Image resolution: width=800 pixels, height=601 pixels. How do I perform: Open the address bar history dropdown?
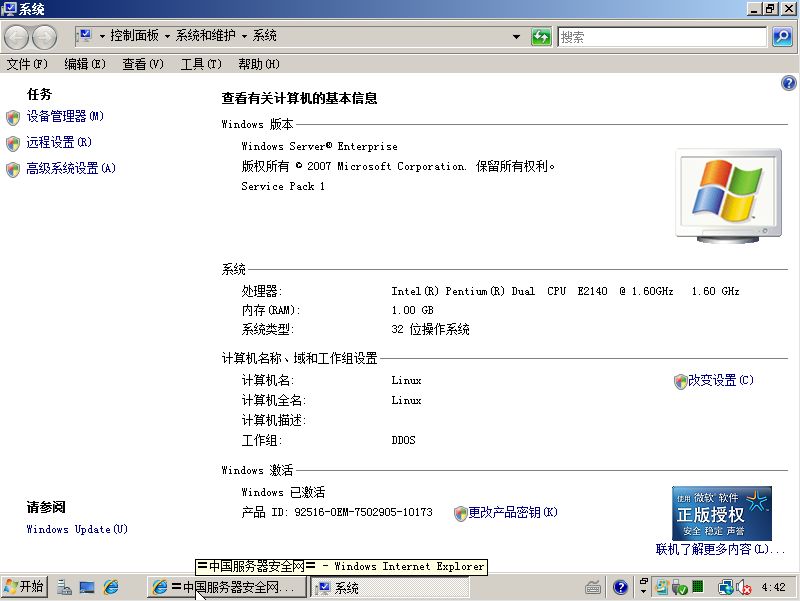coord(516,37)
